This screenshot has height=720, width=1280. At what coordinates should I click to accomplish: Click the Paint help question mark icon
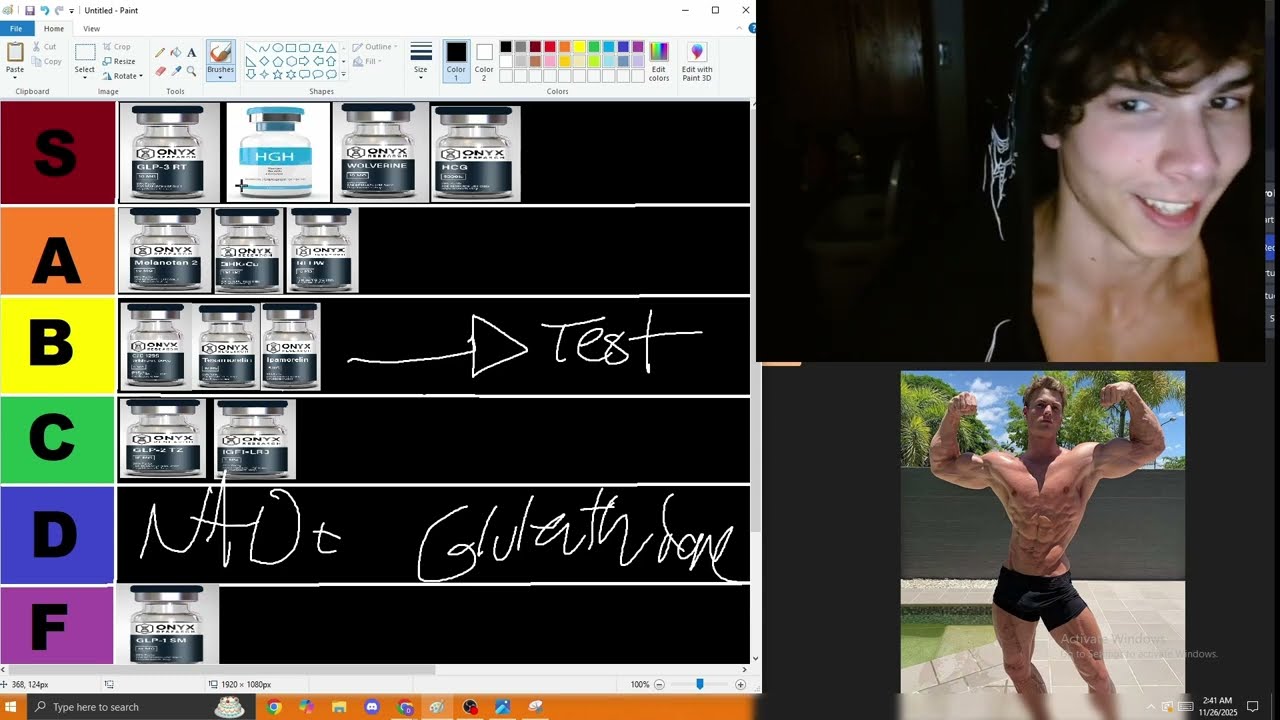[752, 28]
